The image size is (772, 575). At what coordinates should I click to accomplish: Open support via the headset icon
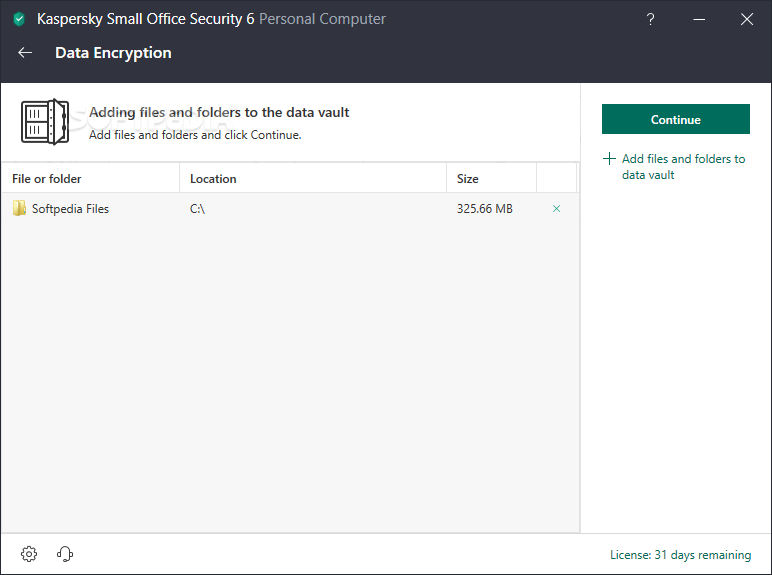click(65, 554)
